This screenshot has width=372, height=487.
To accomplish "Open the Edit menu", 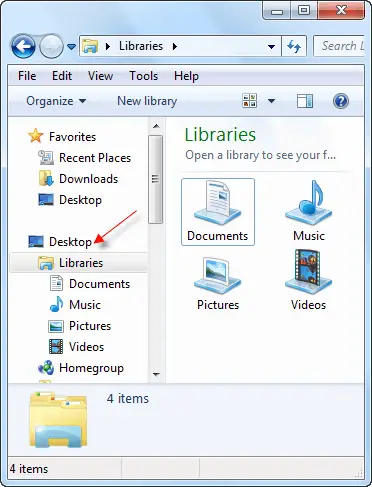I will [62, 76].
